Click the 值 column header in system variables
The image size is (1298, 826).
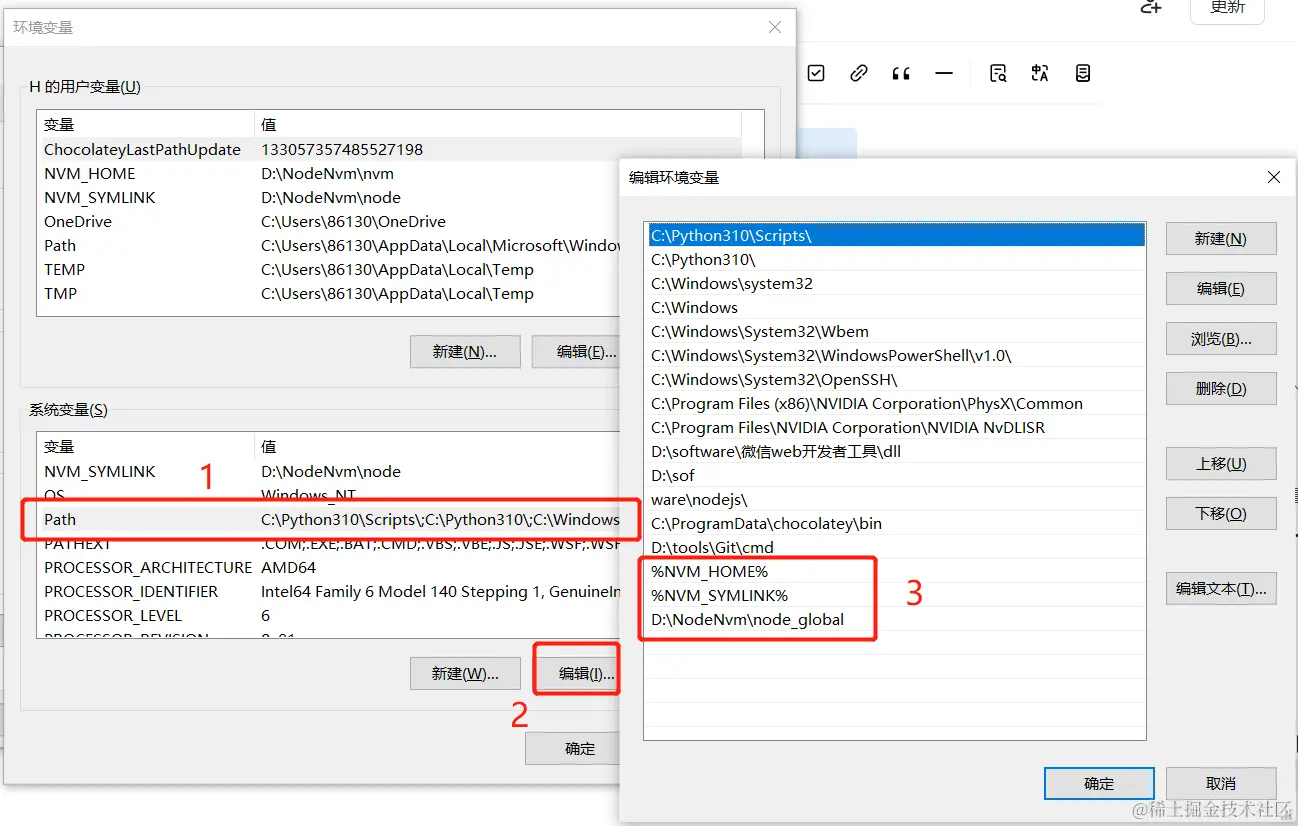click(437, 446)
